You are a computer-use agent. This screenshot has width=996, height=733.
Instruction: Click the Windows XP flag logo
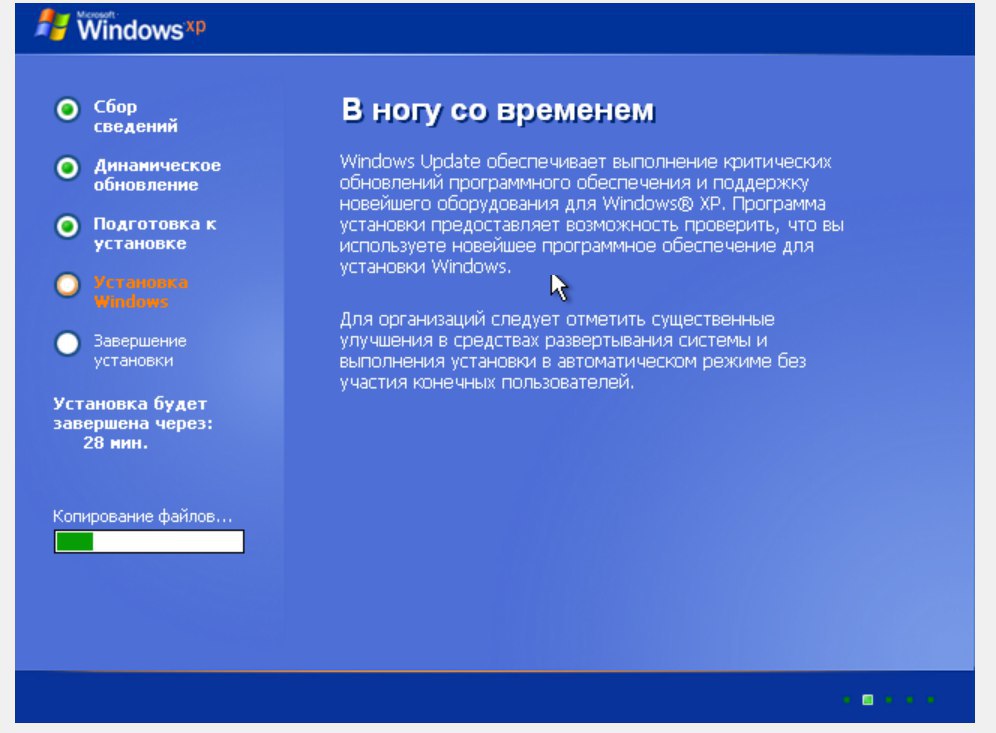pyautogui.click(x=52, y=25)
